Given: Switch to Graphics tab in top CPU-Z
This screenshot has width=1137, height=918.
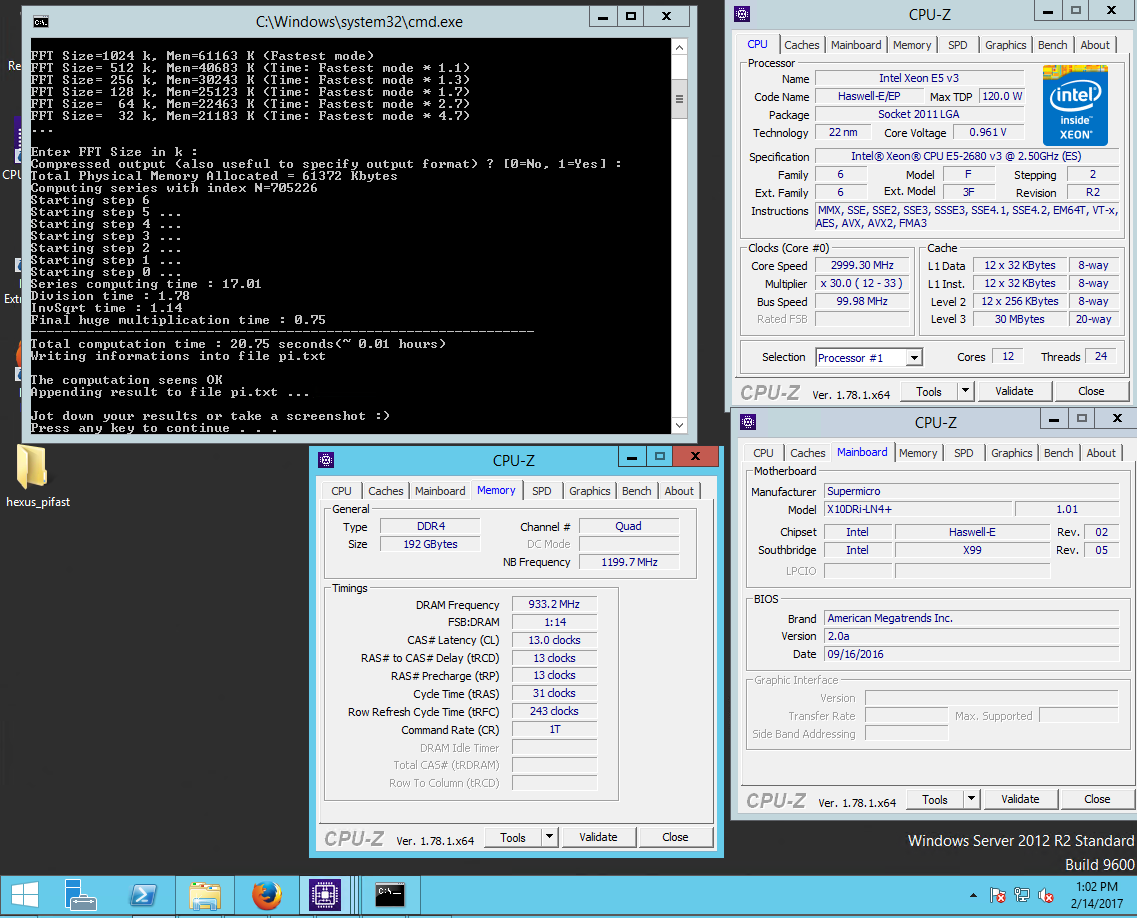Looking at the screenshot, I should (x=1005, y=45).
